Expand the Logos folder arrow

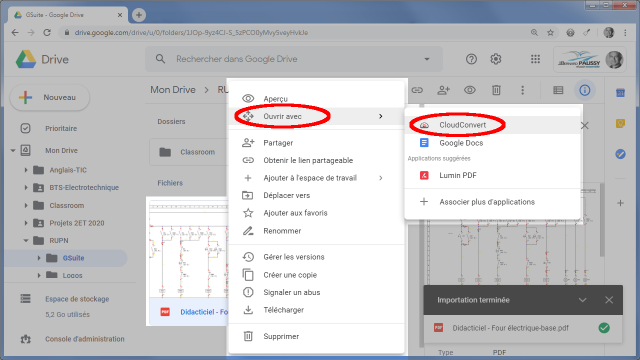click(39, 276)
